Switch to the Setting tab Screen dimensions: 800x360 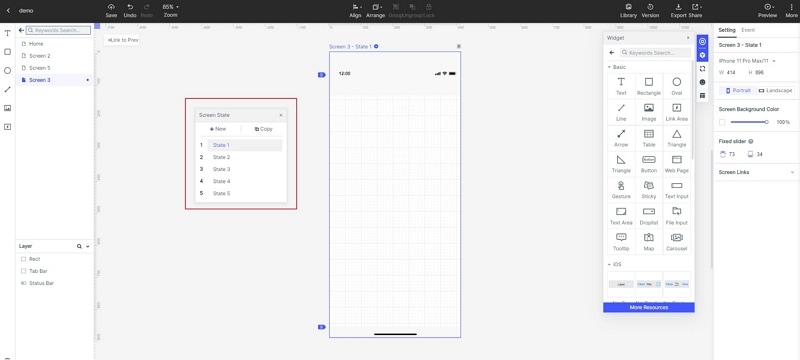(x=727, y=30)
